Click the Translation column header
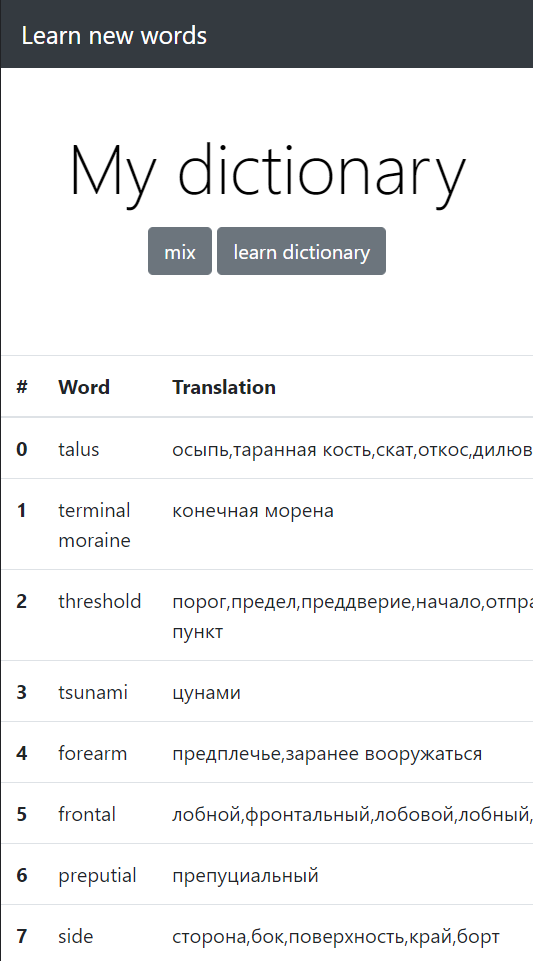Image resolution: width=533 pixels, height=961 pixels. tap(224, 387)
